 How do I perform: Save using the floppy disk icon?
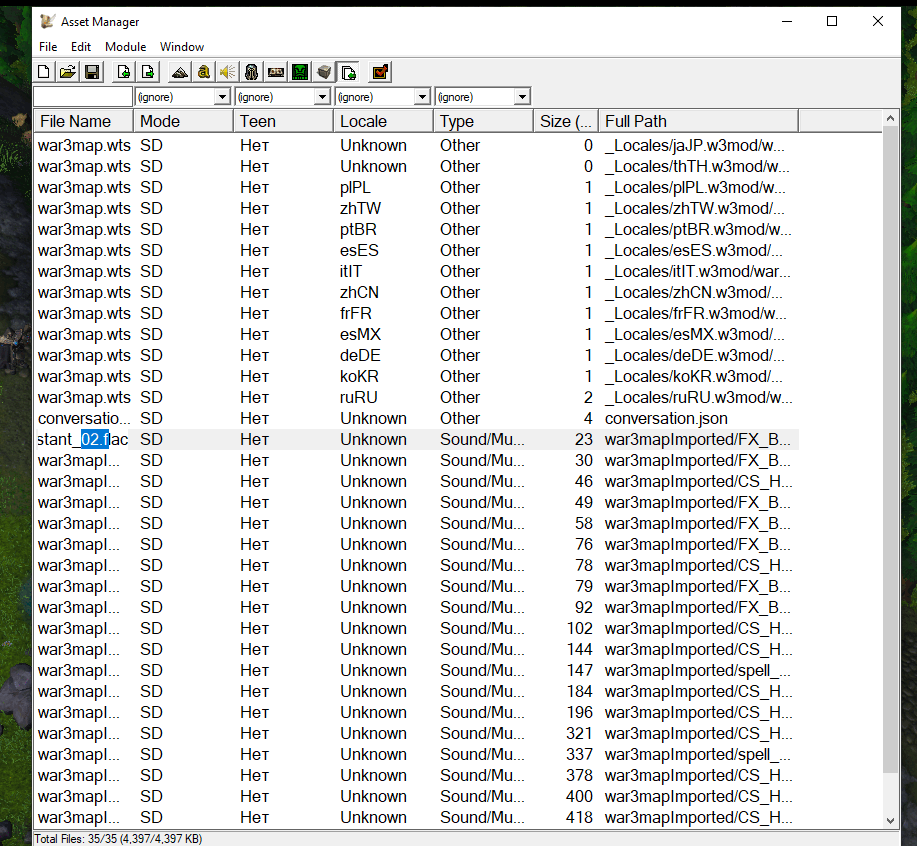click(92, 72)
